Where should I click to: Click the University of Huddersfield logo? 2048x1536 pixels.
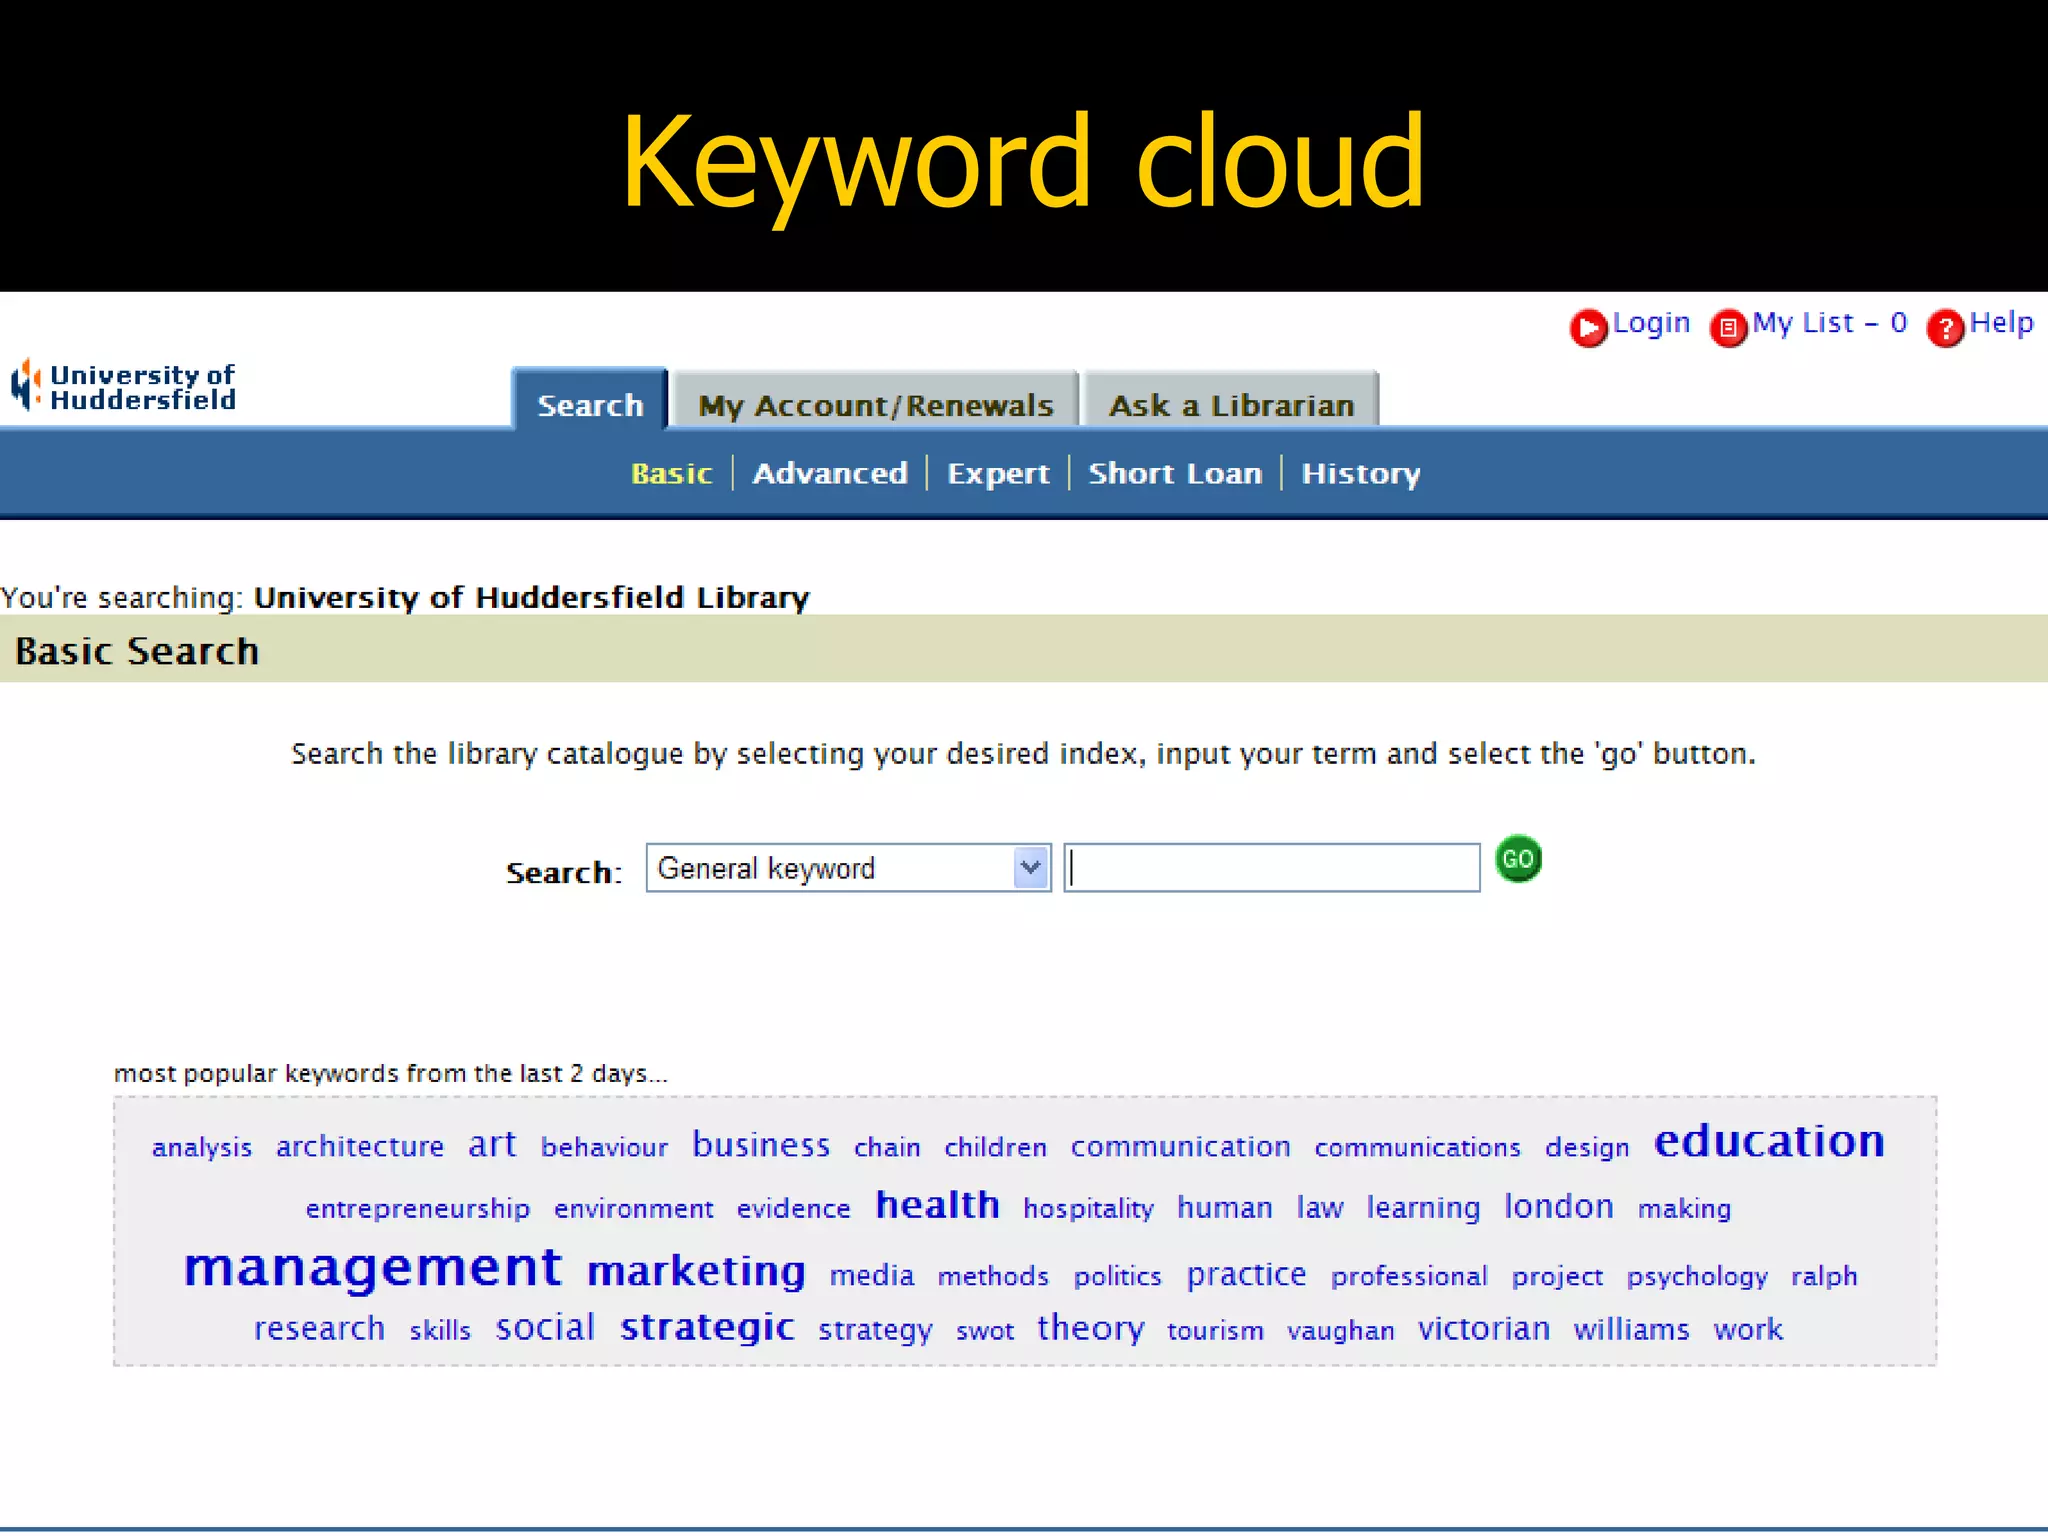[x=124, y=388]
